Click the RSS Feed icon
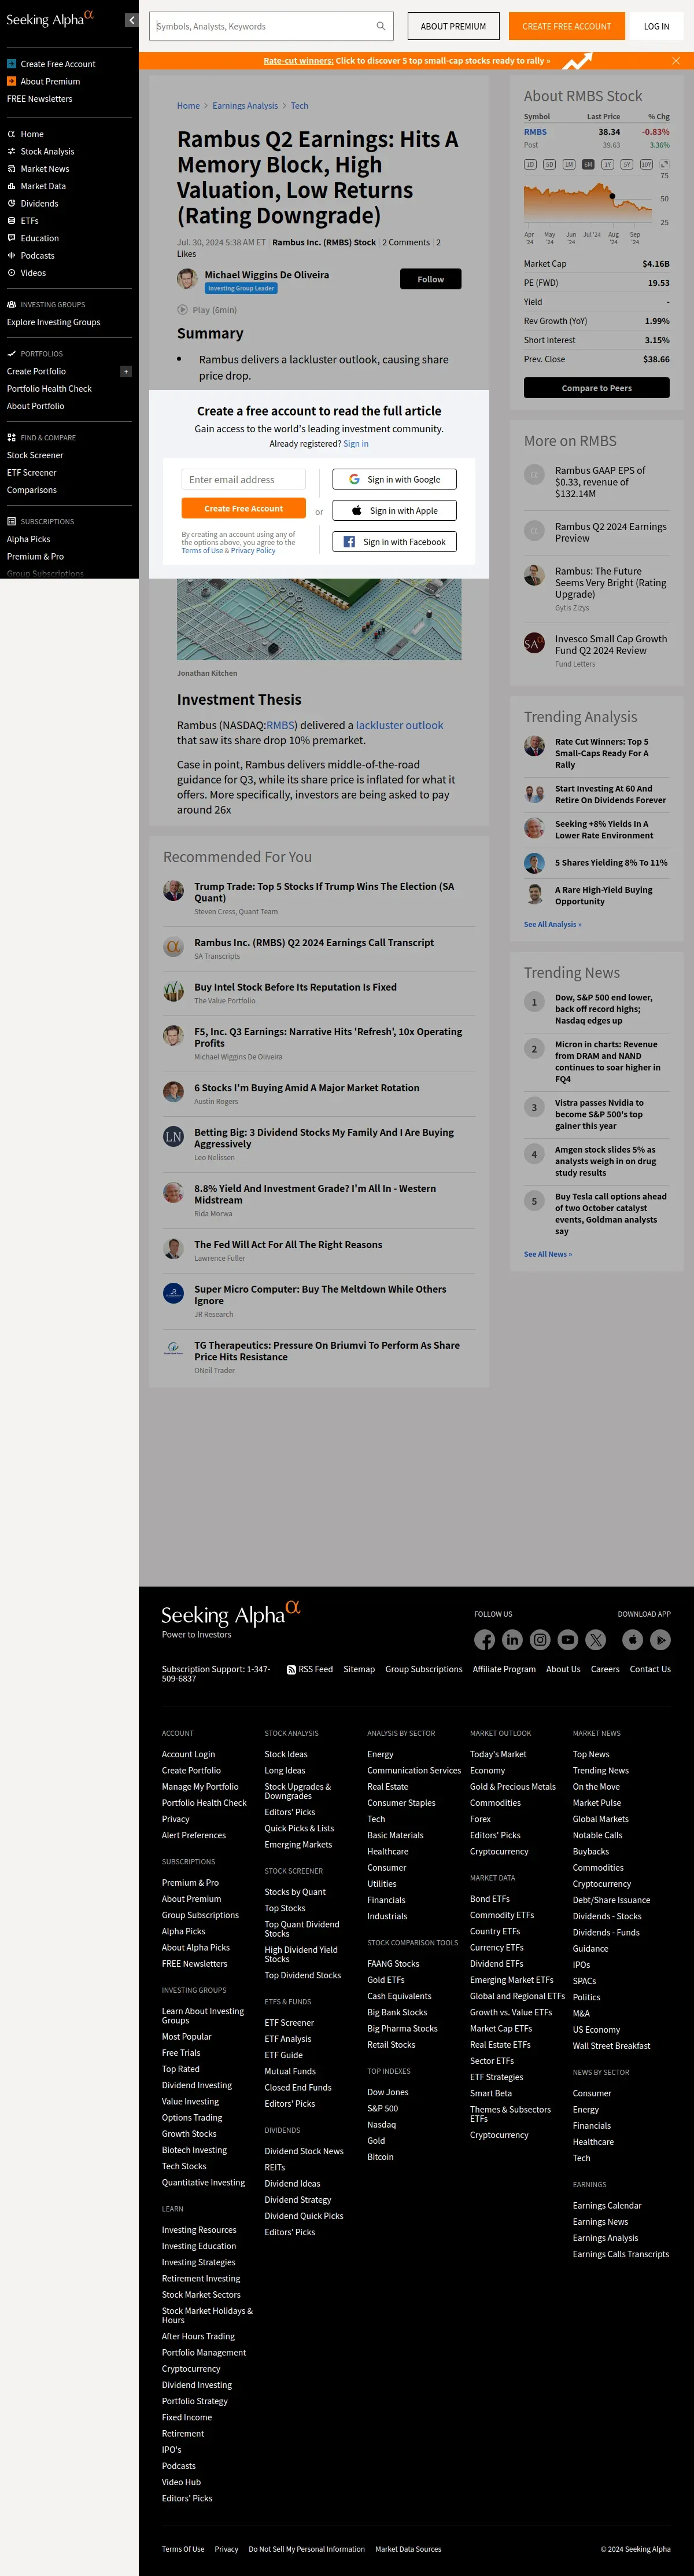Image resolution: width=694 pixels, height=2576 pixels. tap(291, 1670)
